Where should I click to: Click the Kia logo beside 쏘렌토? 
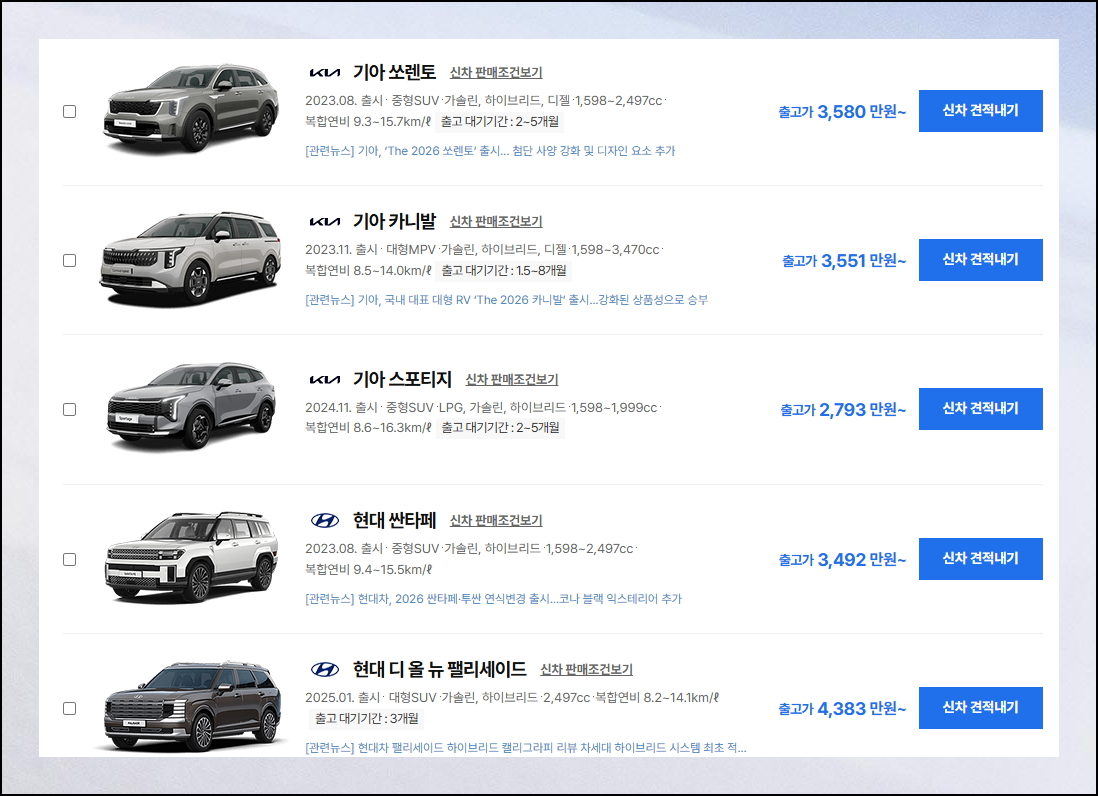[x=324, y=72]
